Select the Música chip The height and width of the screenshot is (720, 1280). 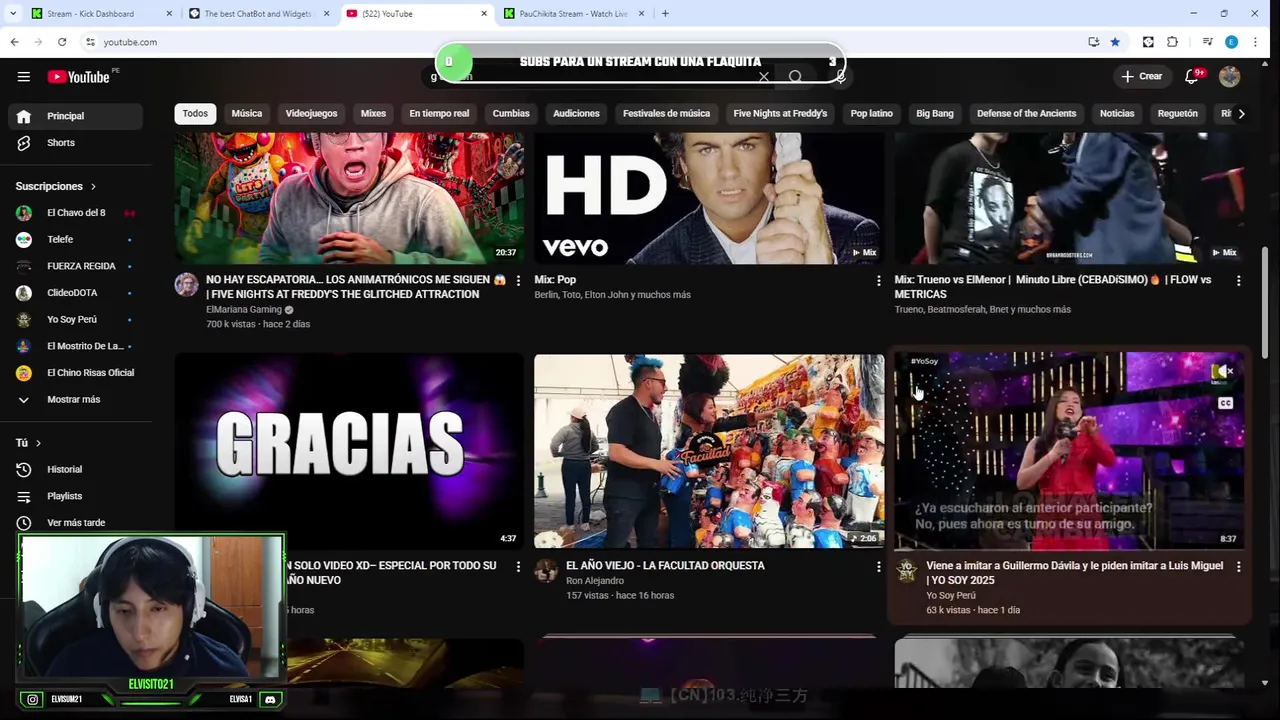[247, 114]
